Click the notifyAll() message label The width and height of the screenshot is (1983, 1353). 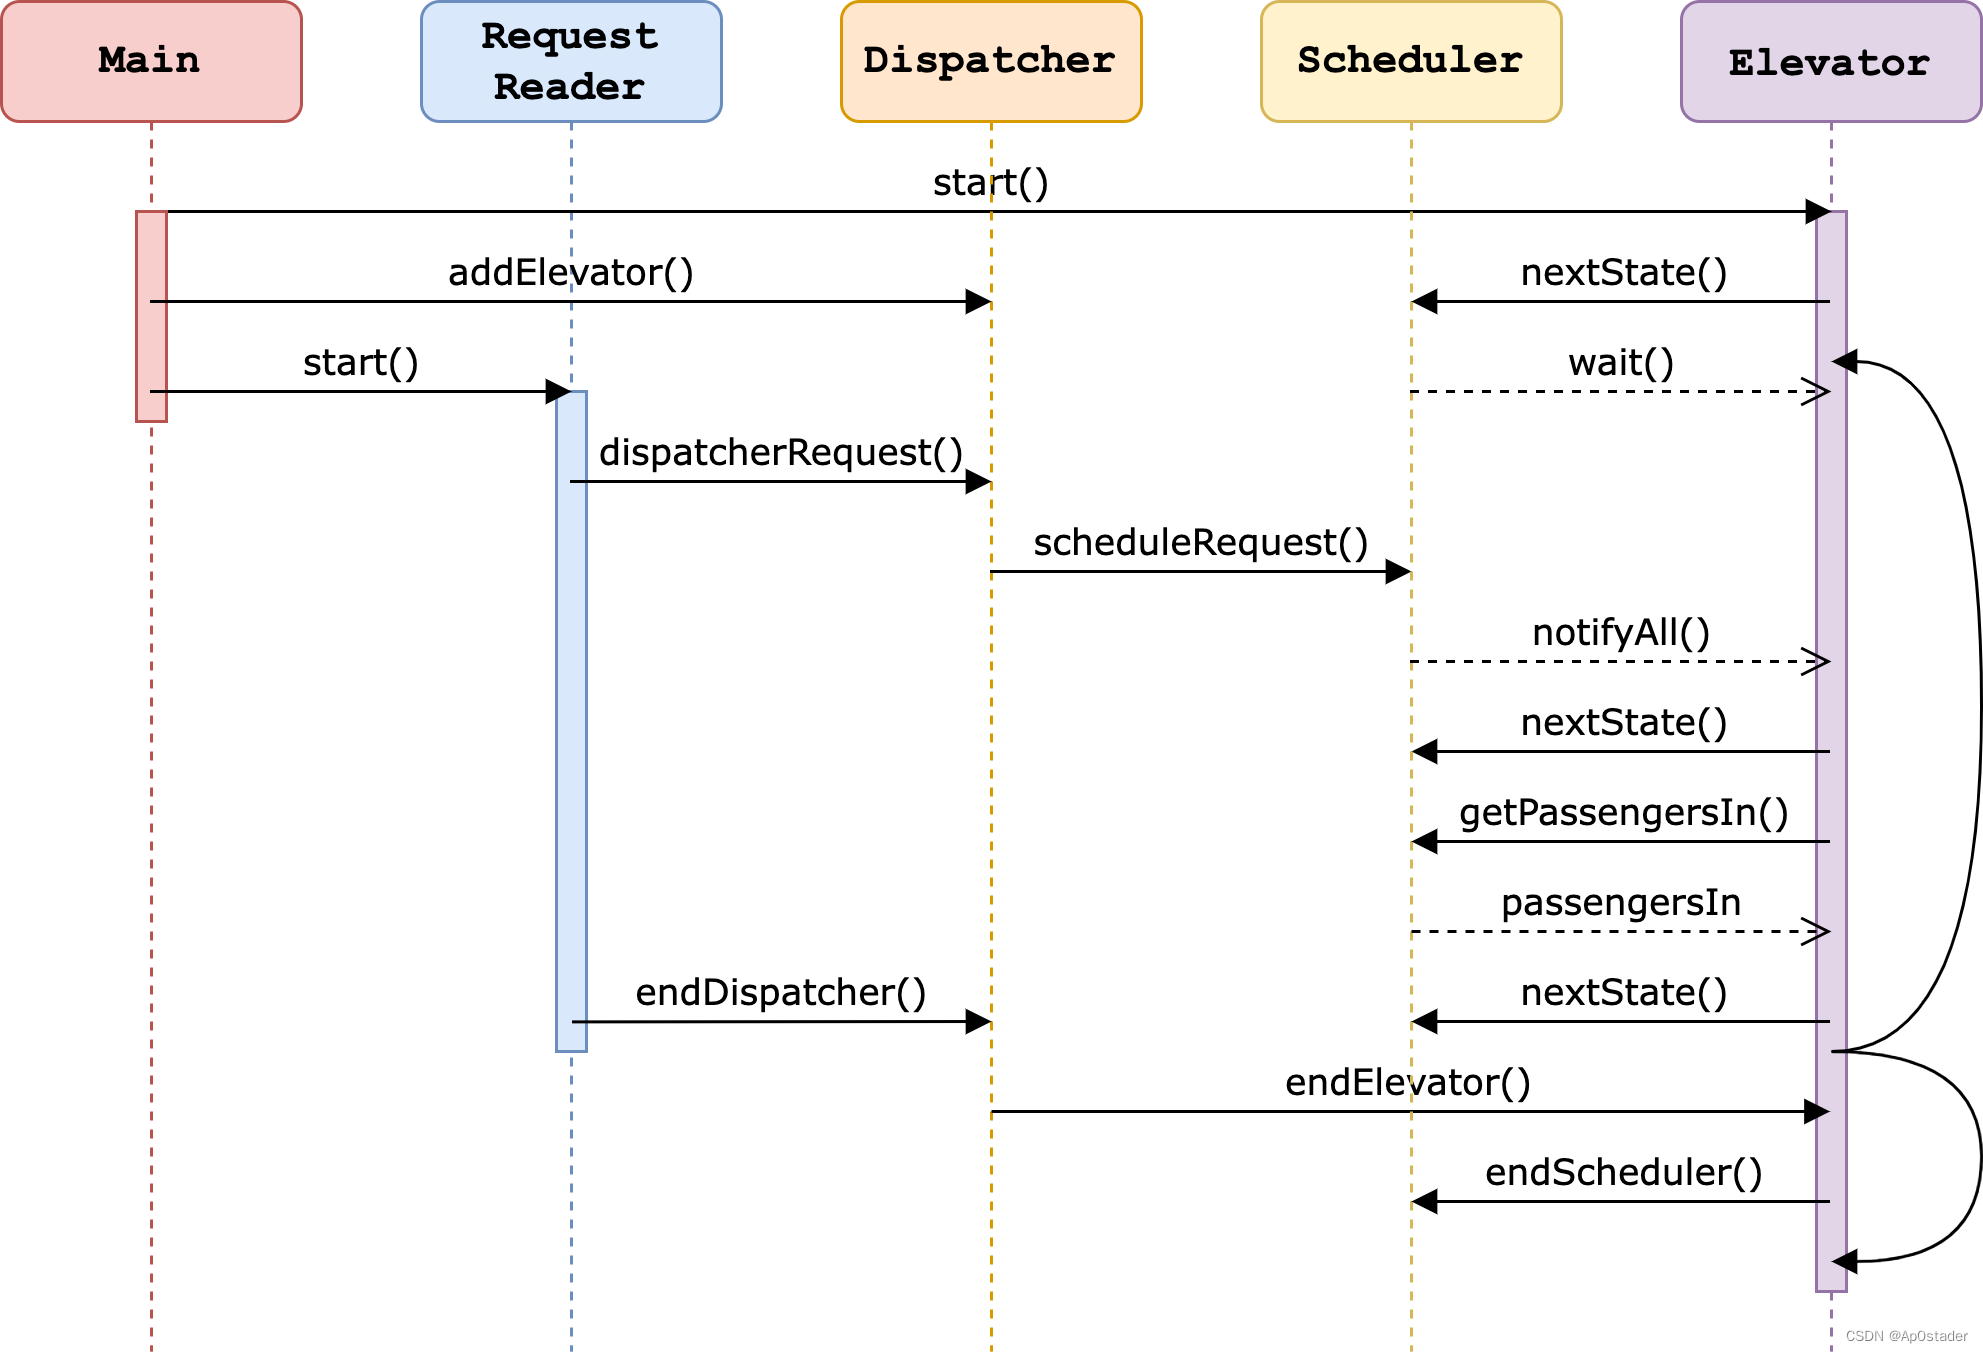(x=1621, y=633)
